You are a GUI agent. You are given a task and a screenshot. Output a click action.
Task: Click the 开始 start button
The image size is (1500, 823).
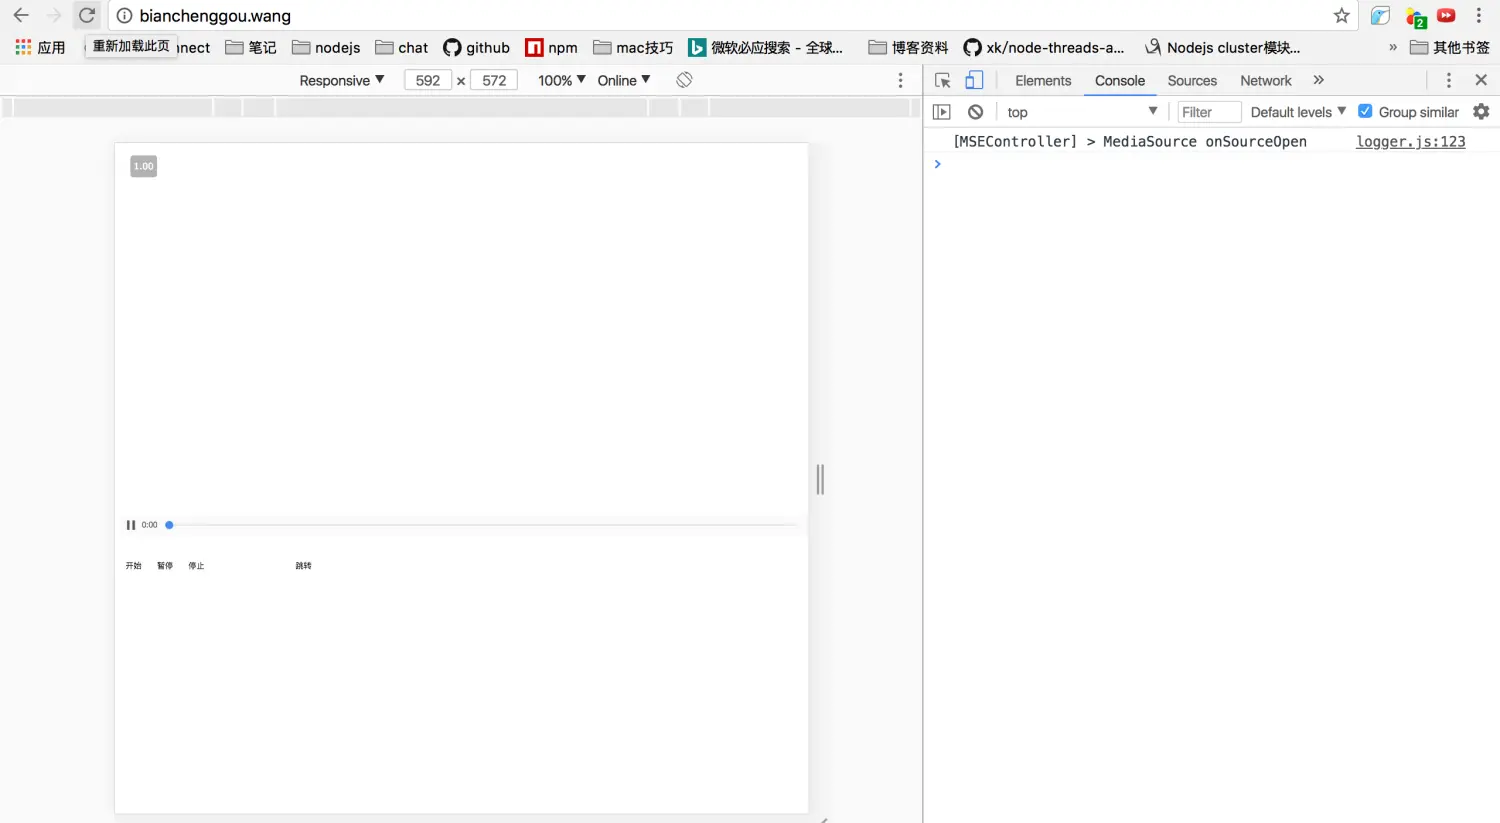point(134,566)
